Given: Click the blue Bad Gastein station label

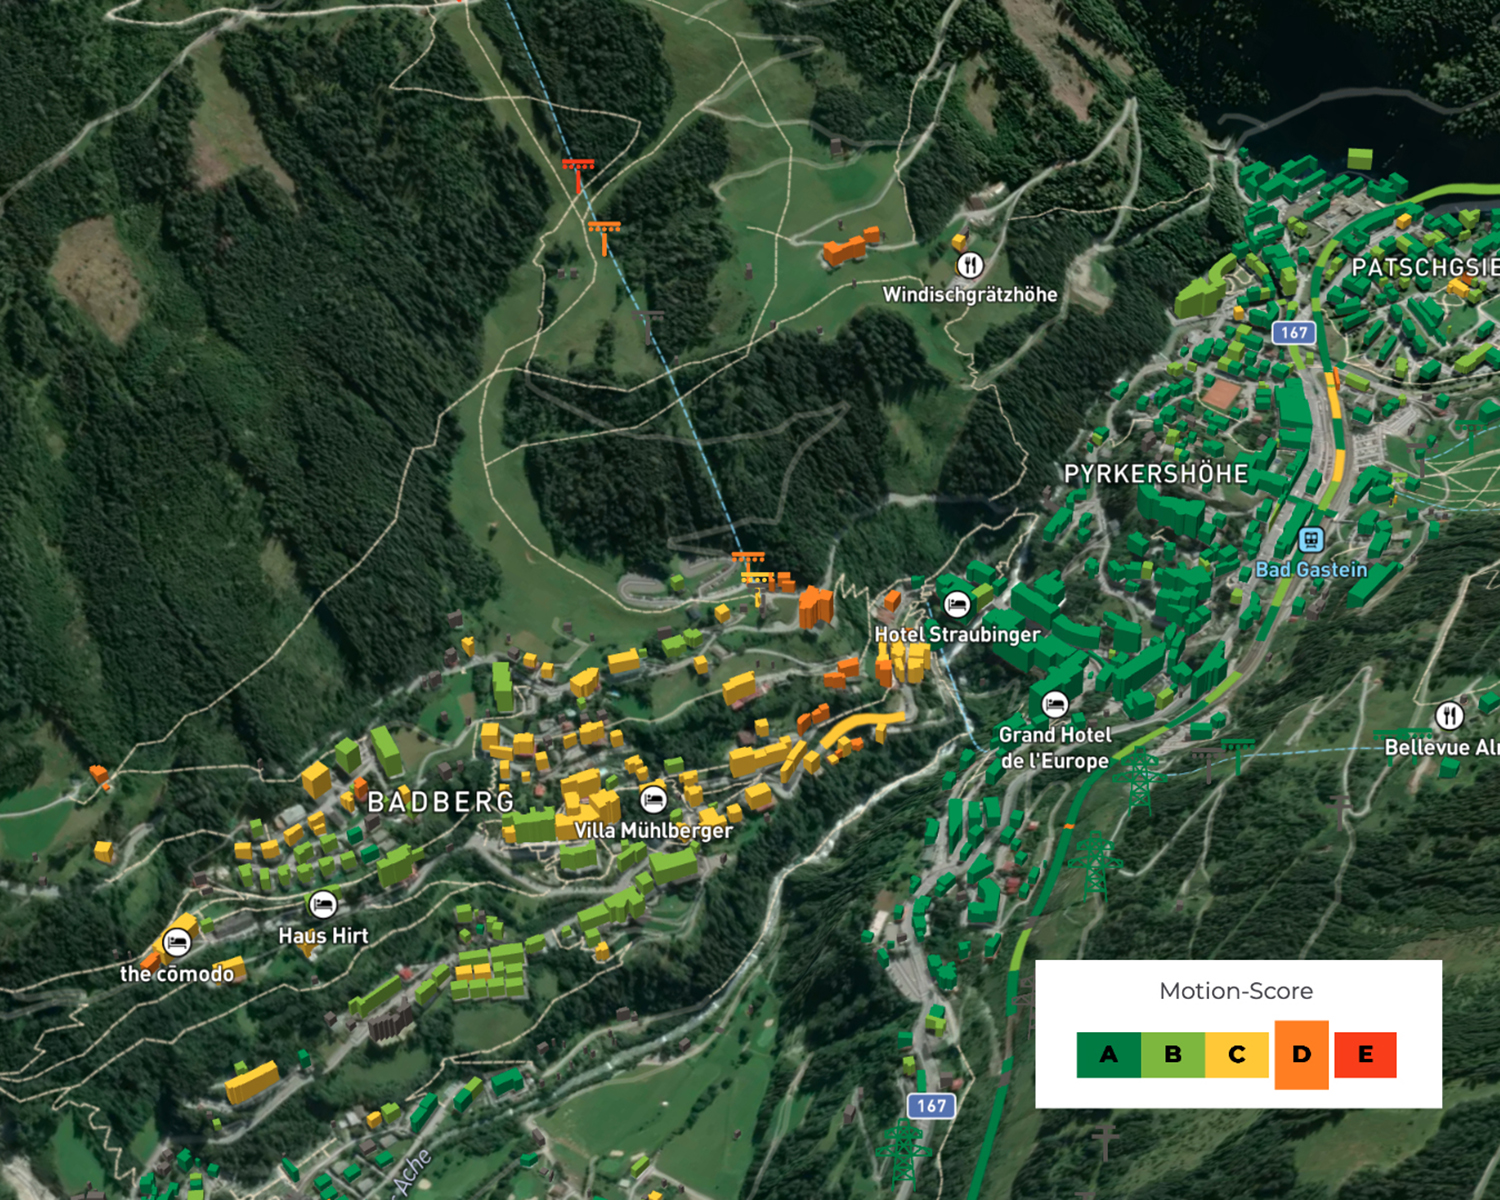Looking at the screenshot, I should click(1311, 570).
